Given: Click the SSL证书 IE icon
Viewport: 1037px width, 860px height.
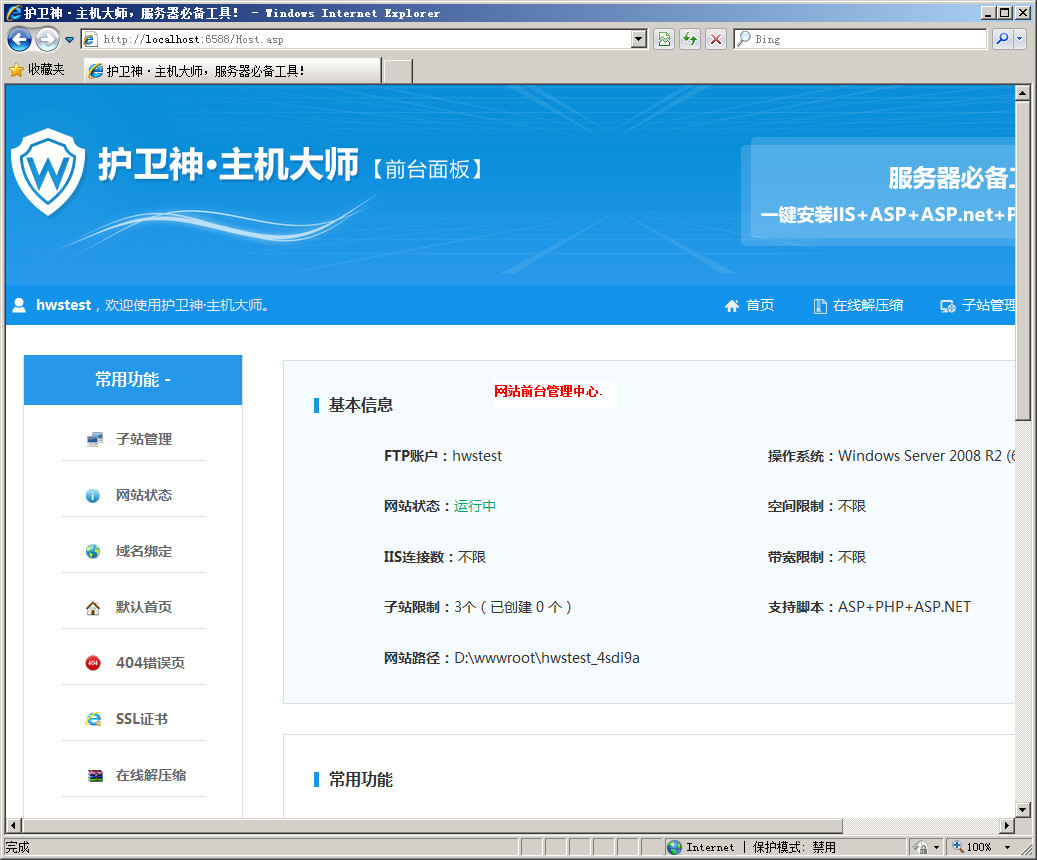Looking at the screenshot, I should coord(94,719).
